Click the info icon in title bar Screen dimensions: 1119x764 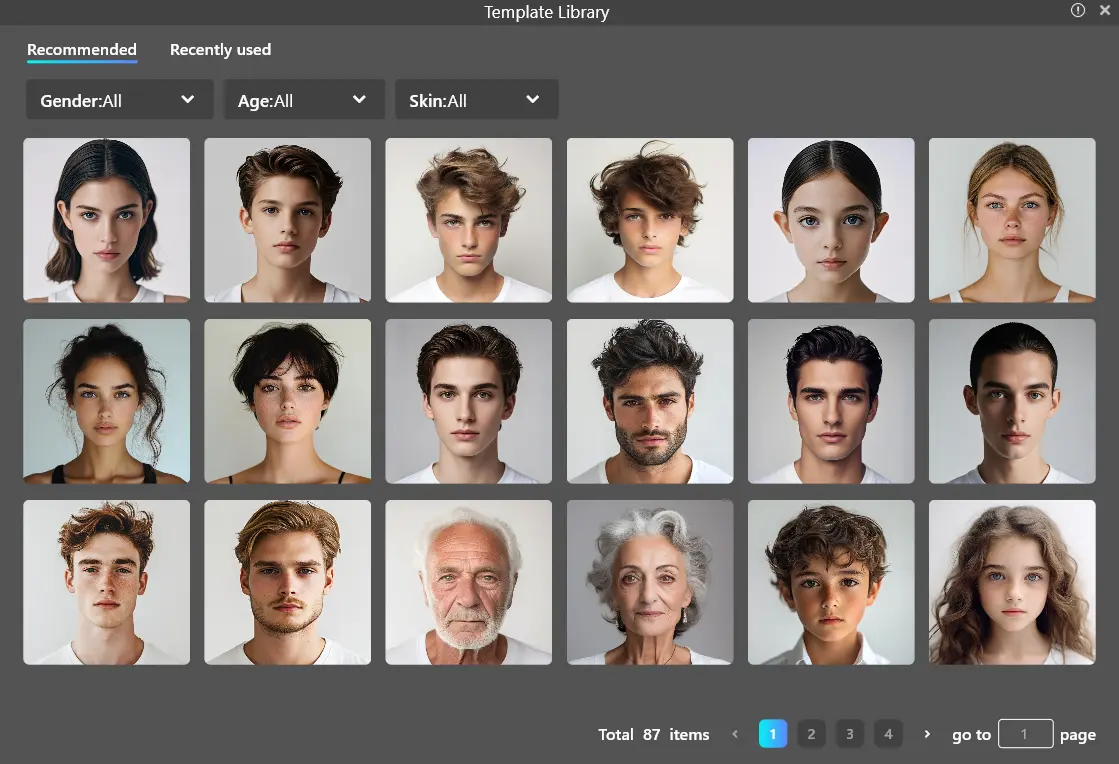(1078, 10)
